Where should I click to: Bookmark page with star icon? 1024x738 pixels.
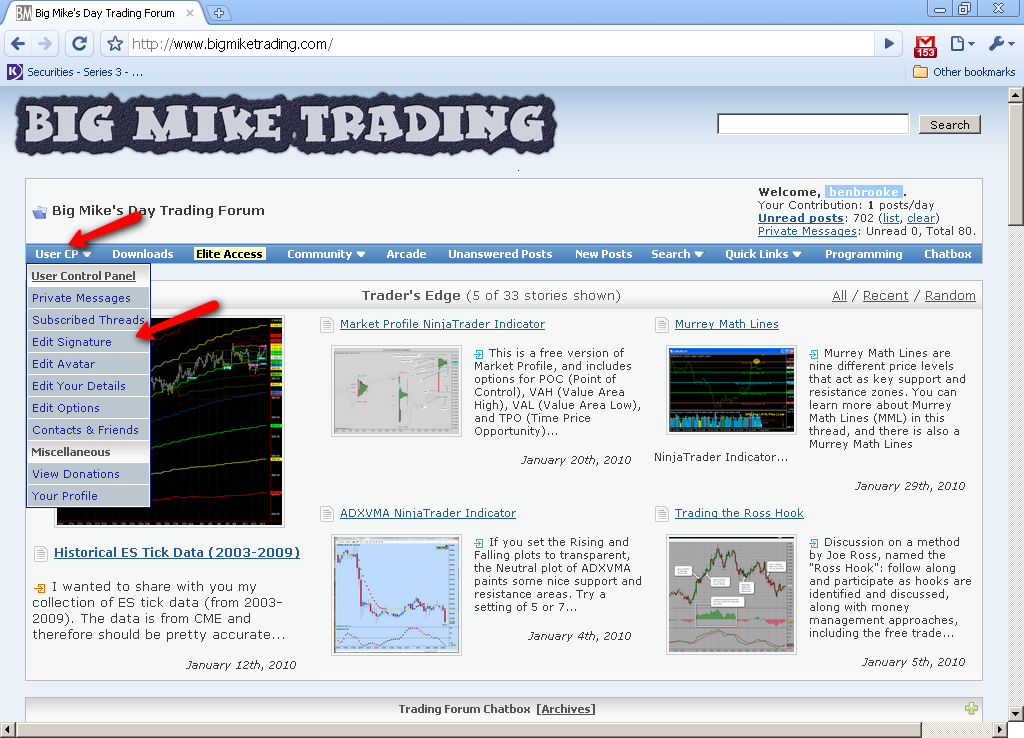[115, 44]
